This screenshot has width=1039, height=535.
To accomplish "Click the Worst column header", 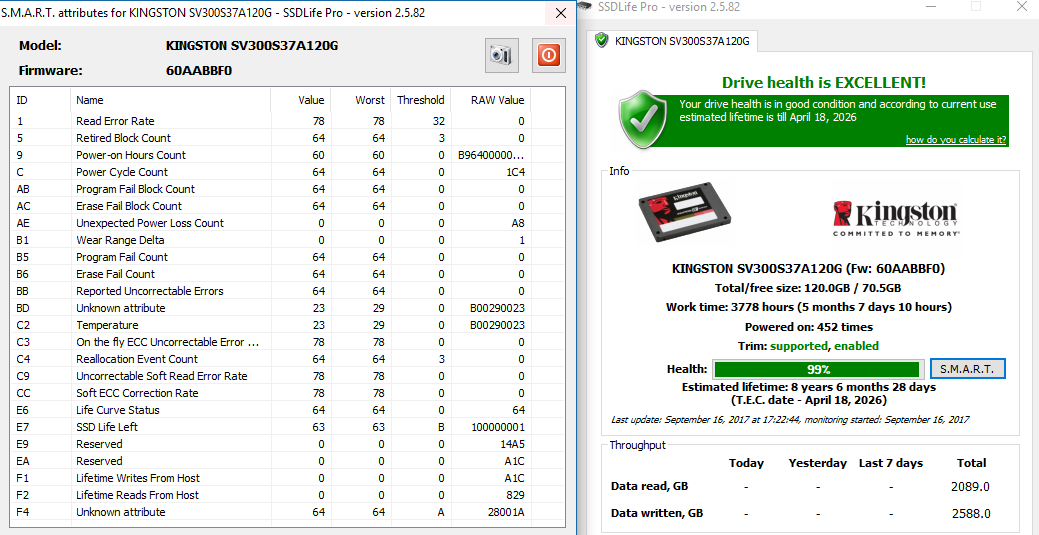I will click(360, 100).
